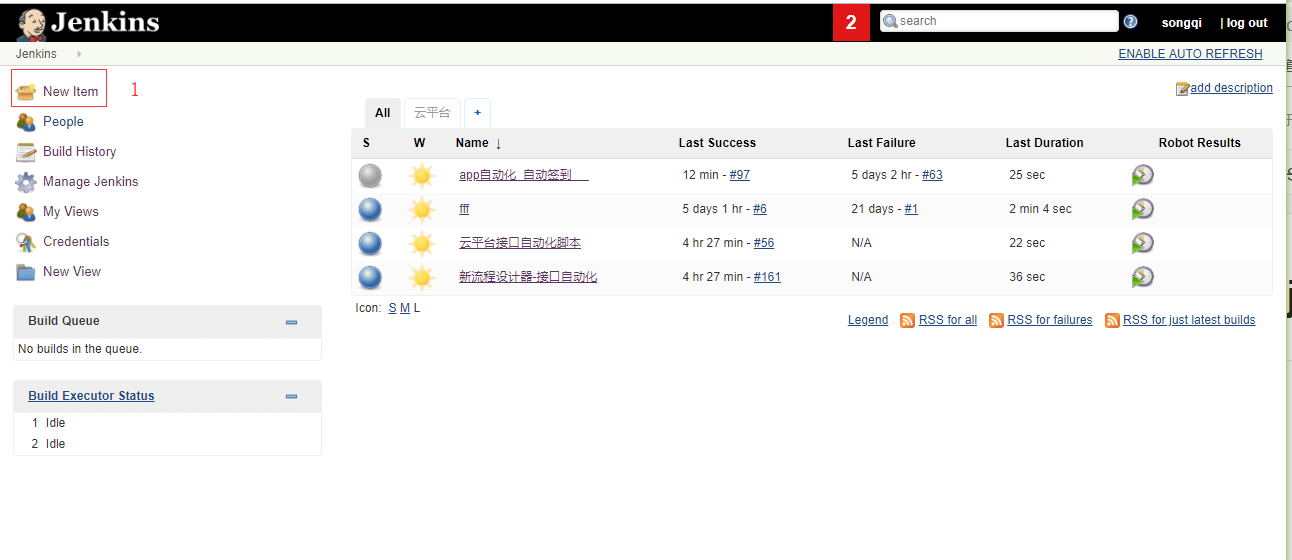Open the New Item icon in sidebar
This screenshot has height=560, width=1292.
26,91
